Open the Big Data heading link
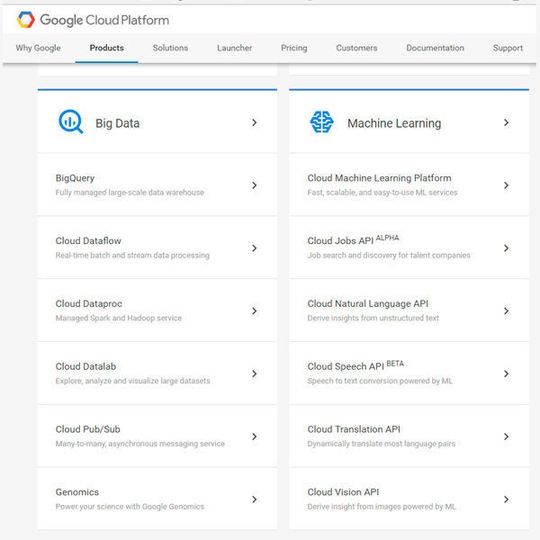Screen dimensions: 540x540 click(117, 123)
